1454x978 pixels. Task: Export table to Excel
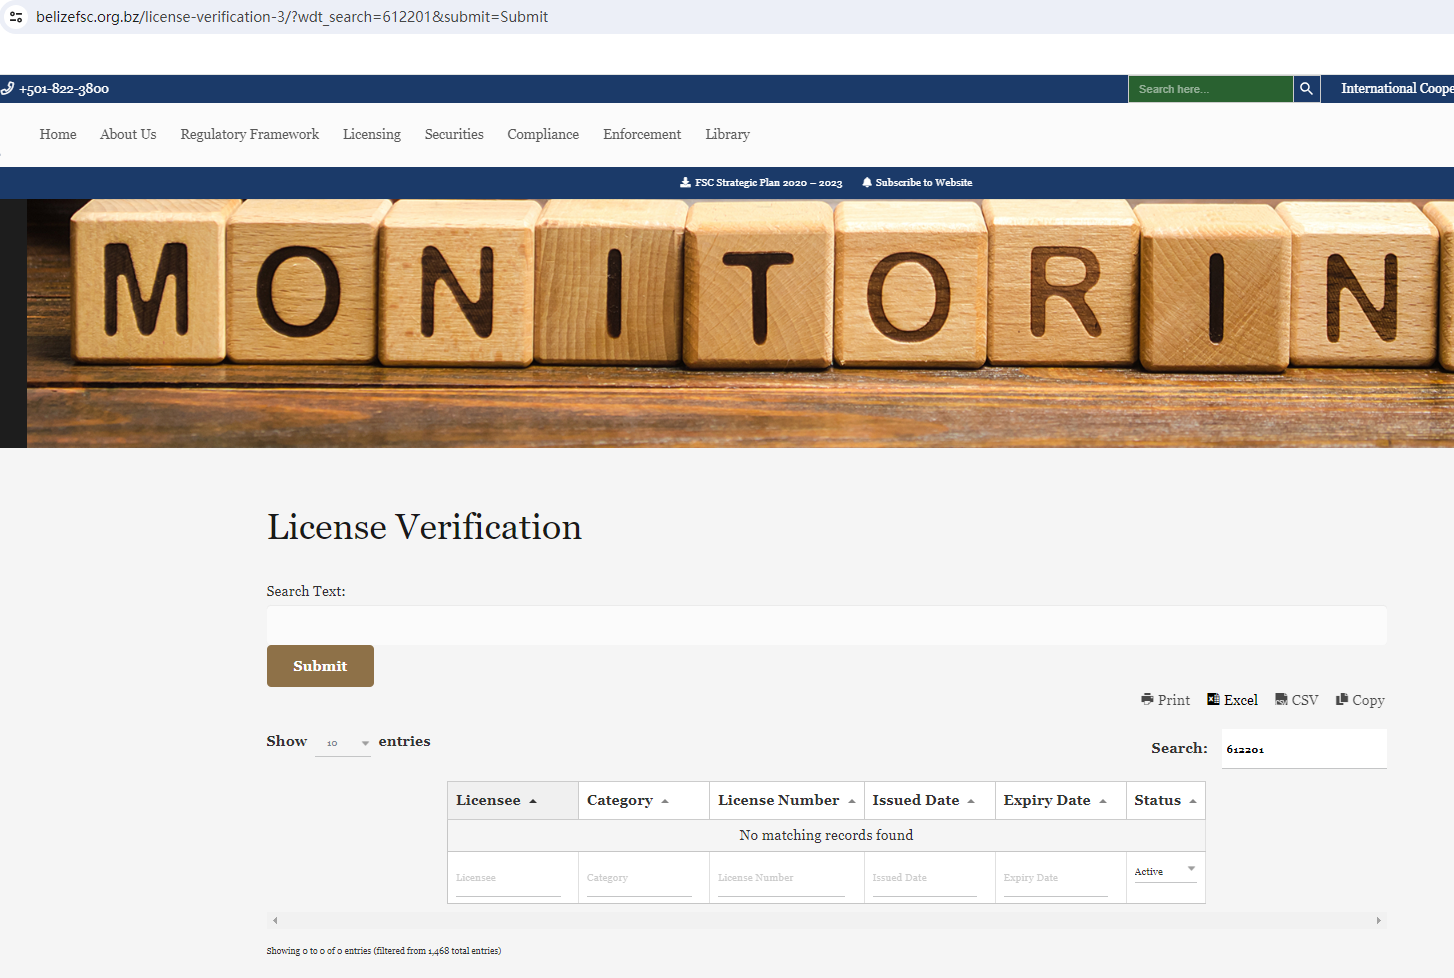pos(1232,700)
